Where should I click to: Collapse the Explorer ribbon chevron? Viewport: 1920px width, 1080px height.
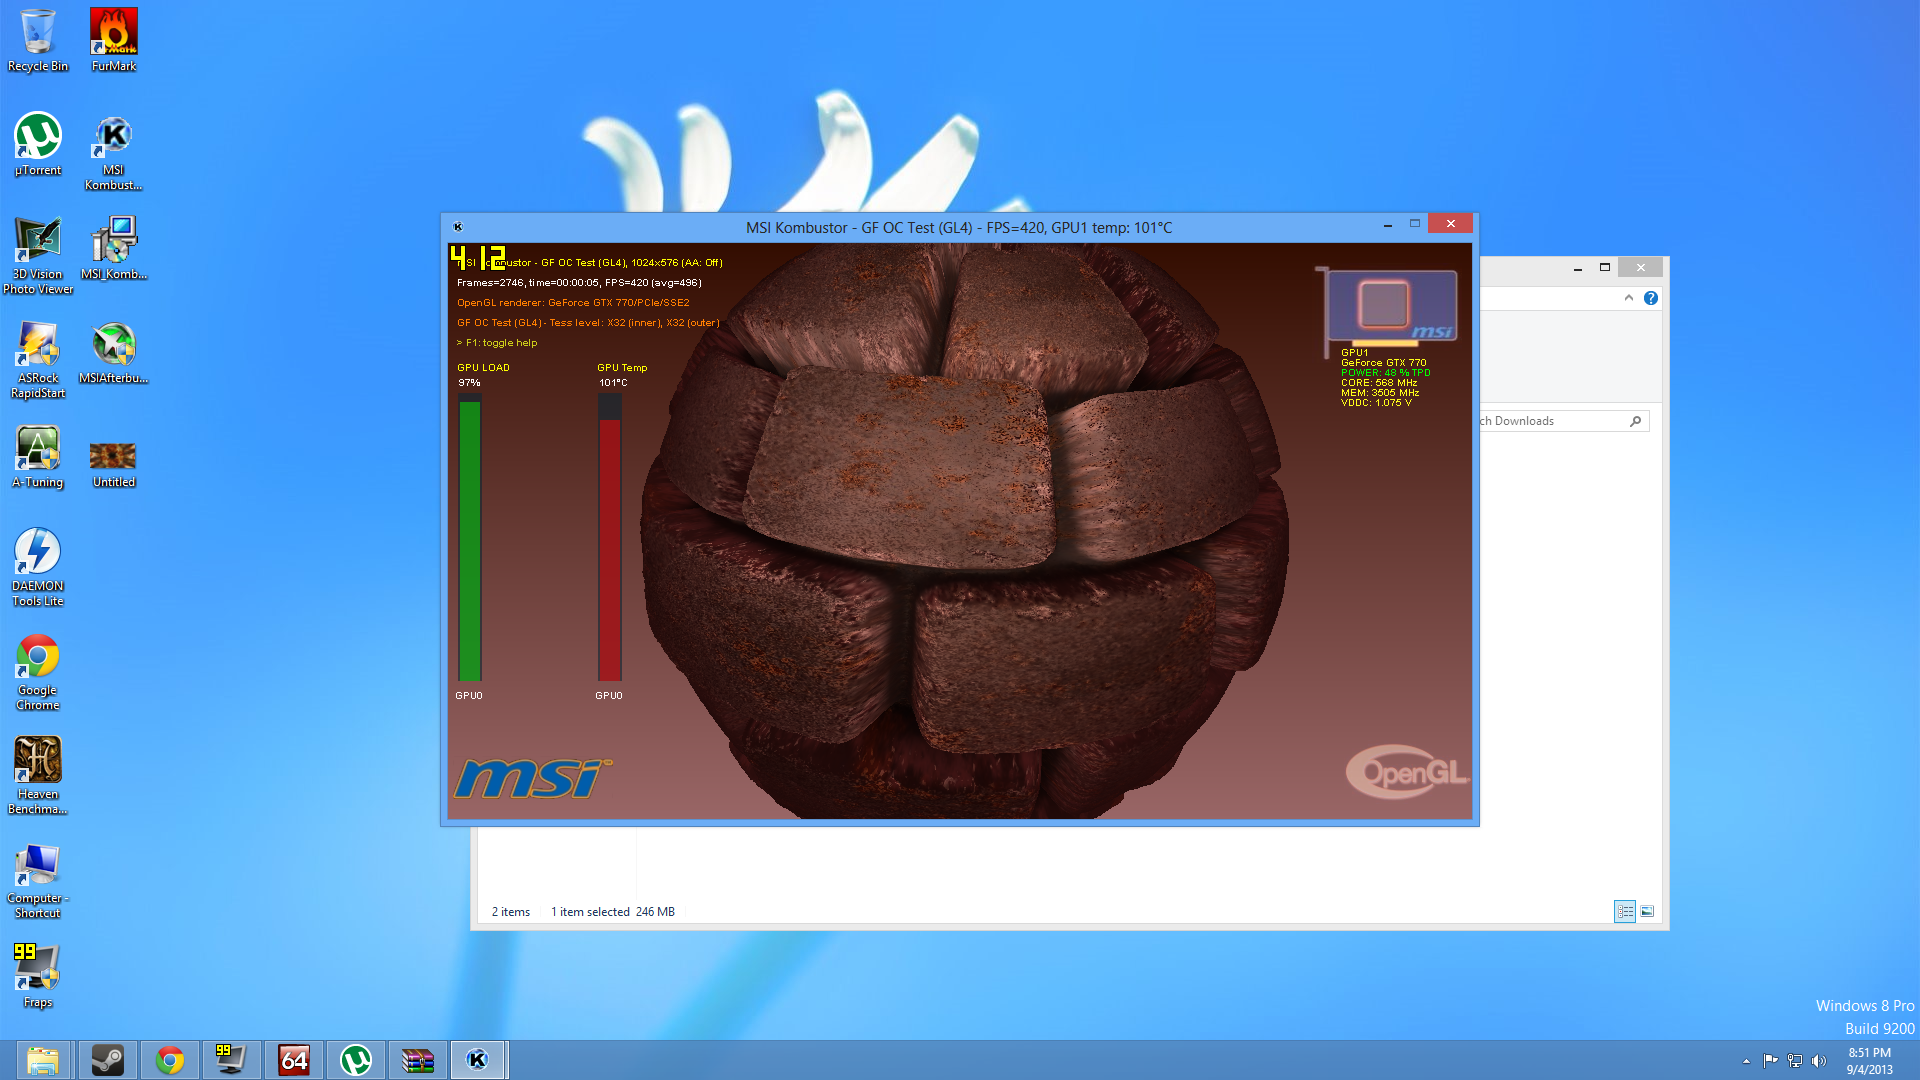[1629, 298]
